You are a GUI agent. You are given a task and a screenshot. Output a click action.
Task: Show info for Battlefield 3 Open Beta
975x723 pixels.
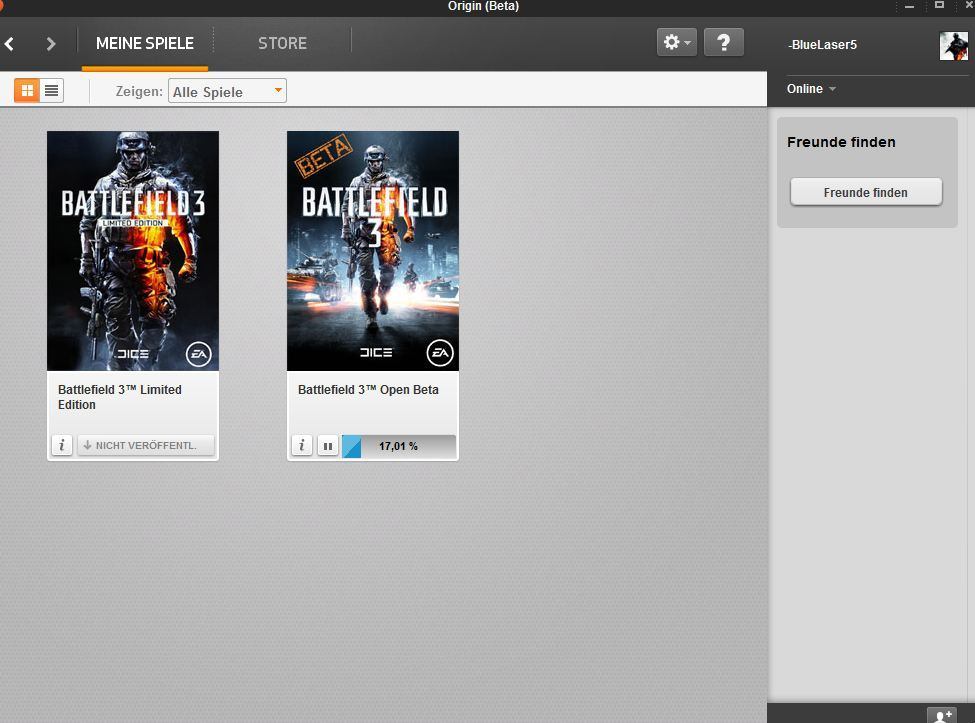coord(302,445)
